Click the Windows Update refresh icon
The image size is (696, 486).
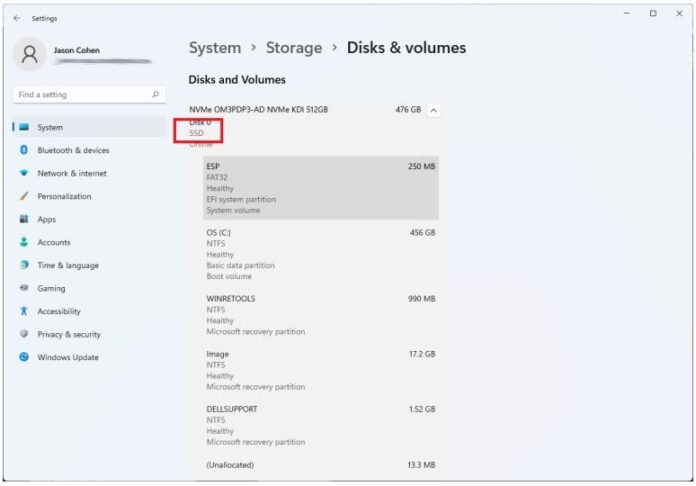tap(24, 357)
